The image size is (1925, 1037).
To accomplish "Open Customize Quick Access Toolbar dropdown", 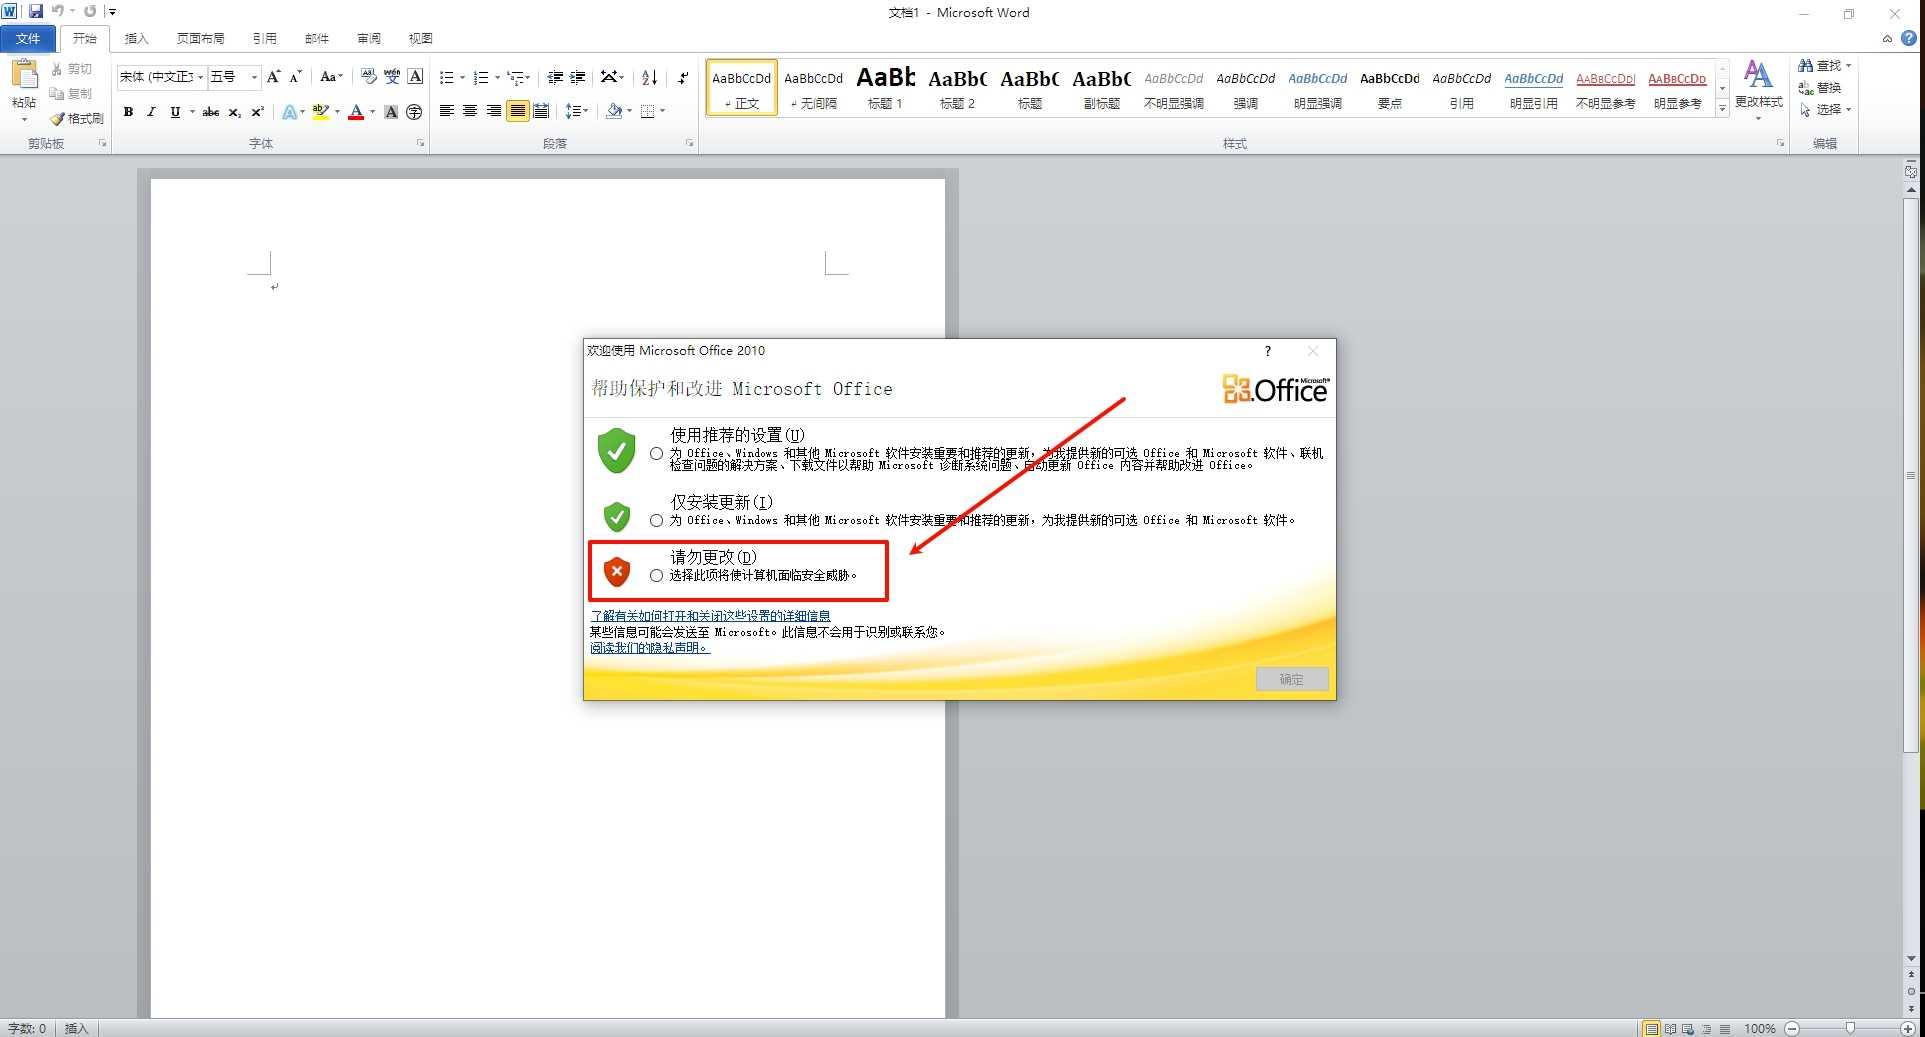I will (112, 12).
